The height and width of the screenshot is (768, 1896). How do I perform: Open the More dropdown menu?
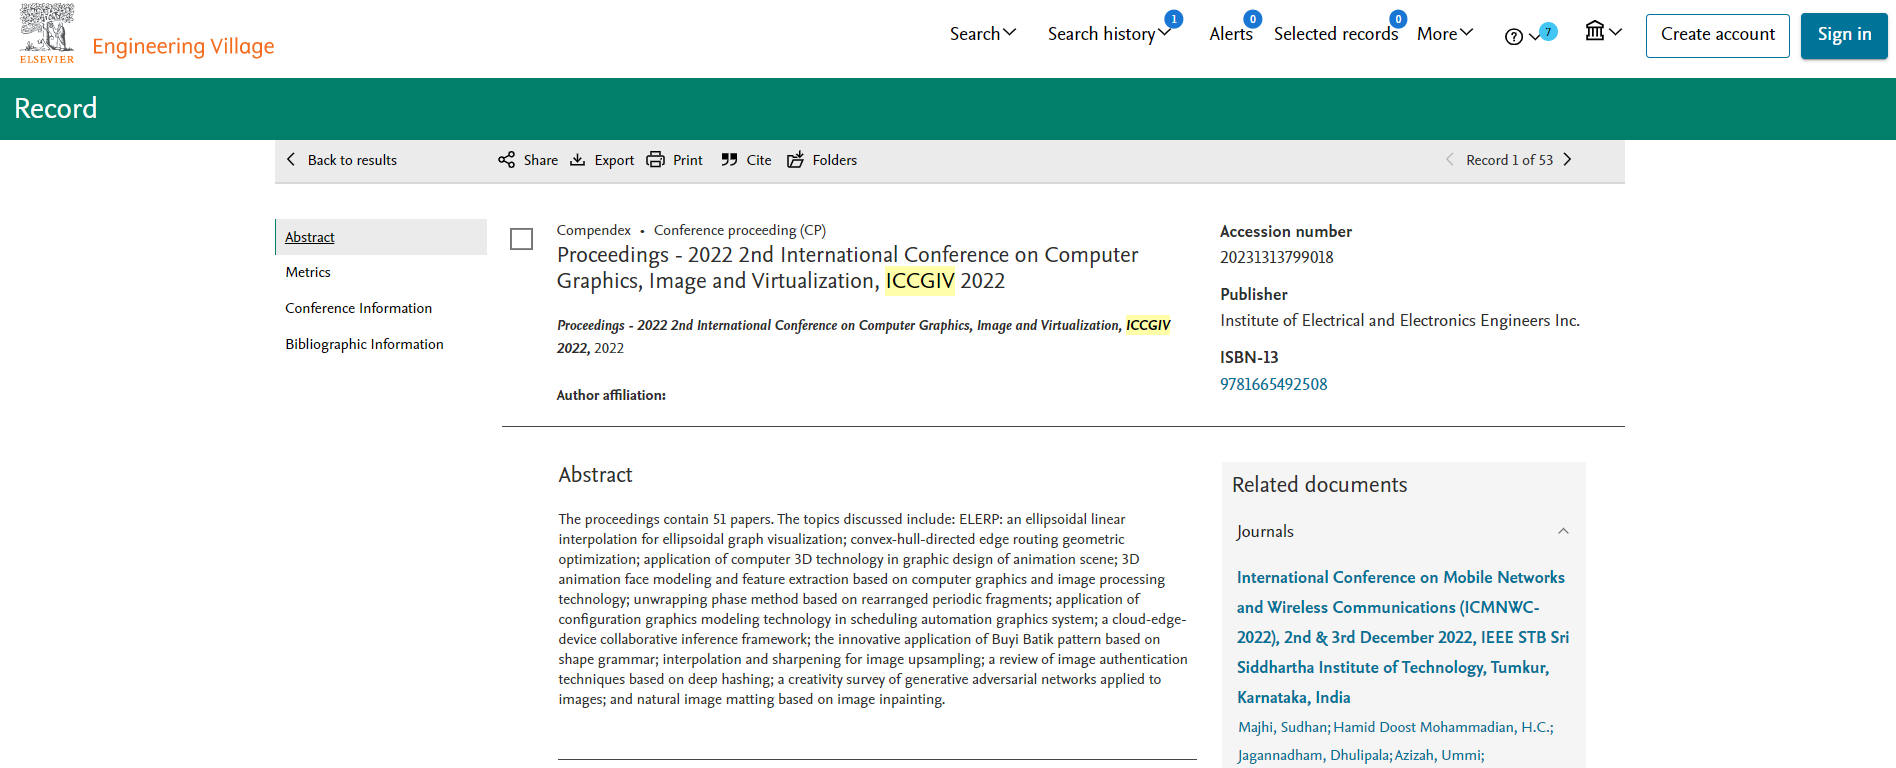(1445, 34)
